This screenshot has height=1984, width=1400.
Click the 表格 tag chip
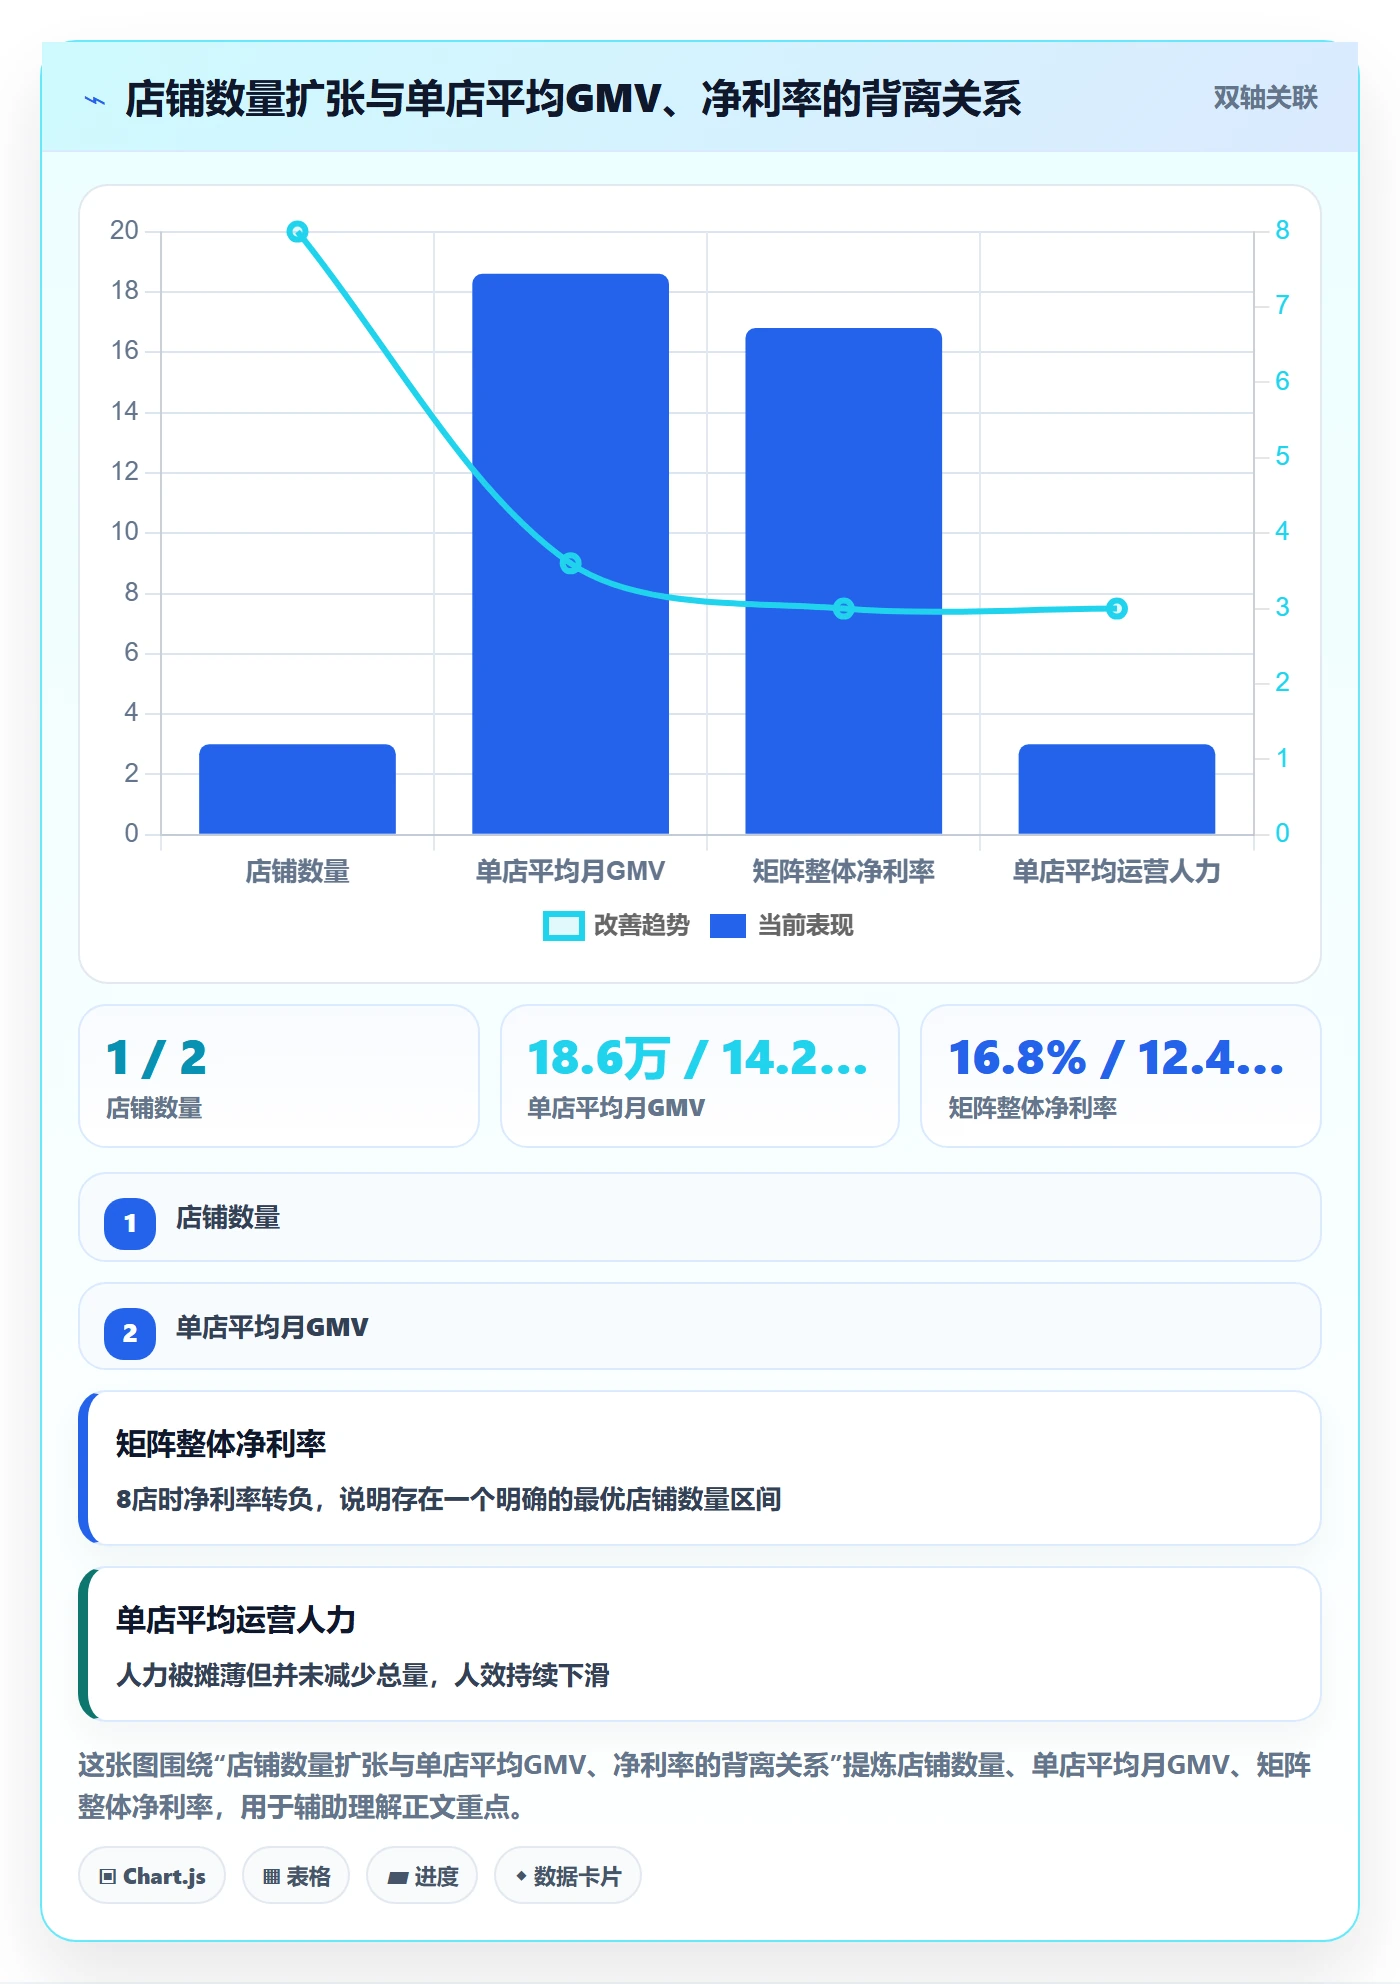(296, 1876)
